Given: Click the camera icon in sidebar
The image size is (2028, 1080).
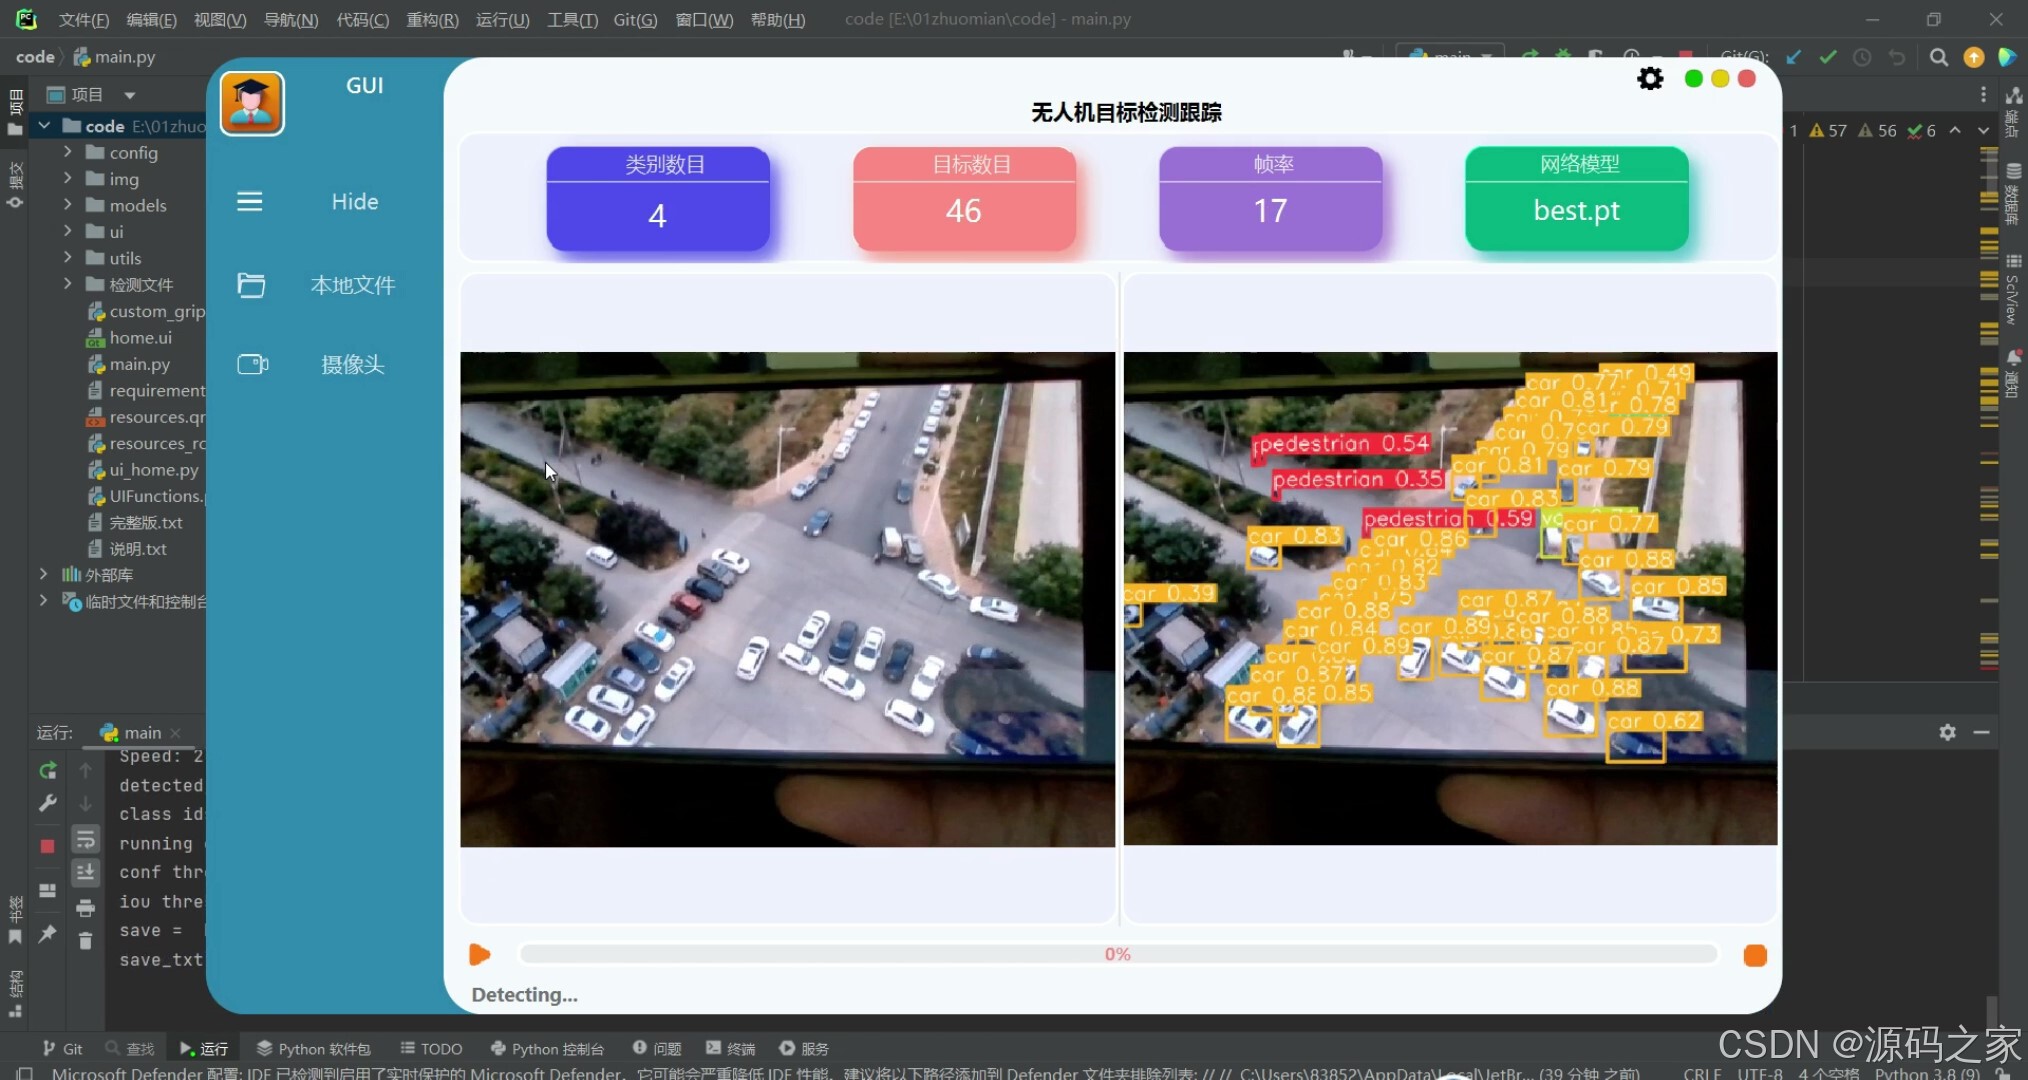Looking at the screenshot, I should (x=252, y=364).
